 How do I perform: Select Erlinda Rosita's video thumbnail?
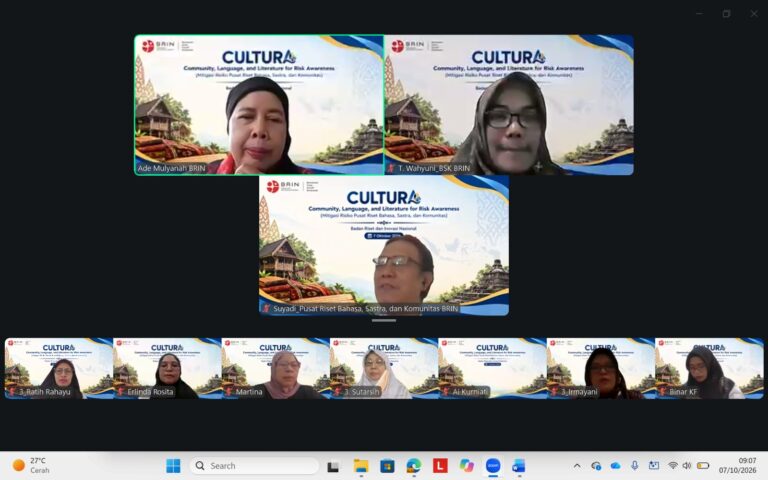tap(167, 368)
